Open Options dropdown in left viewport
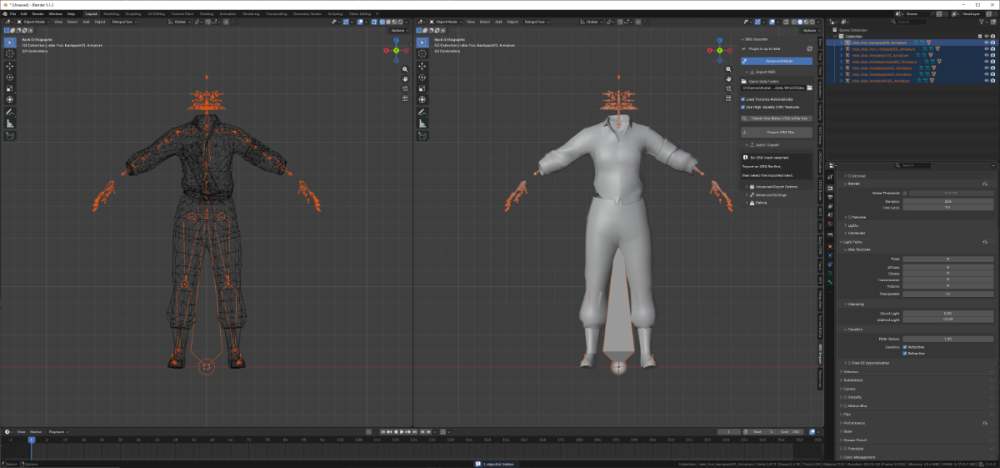This screenshot has height=468, width=1000. [399, 30]
